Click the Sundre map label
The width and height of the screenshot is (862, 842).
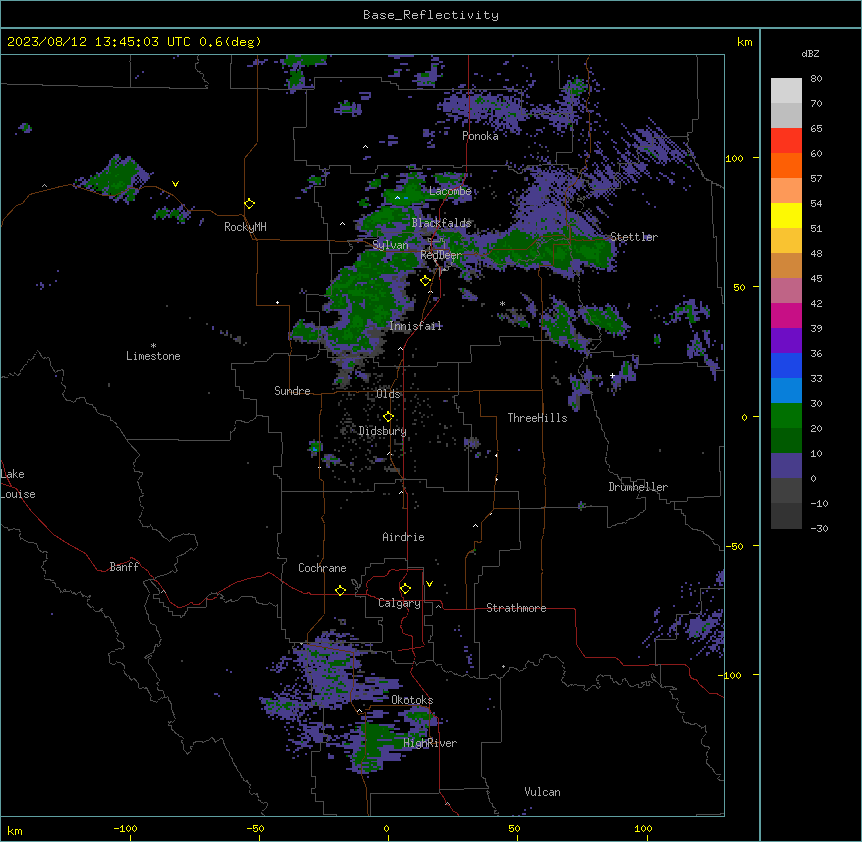click(292, 391)
